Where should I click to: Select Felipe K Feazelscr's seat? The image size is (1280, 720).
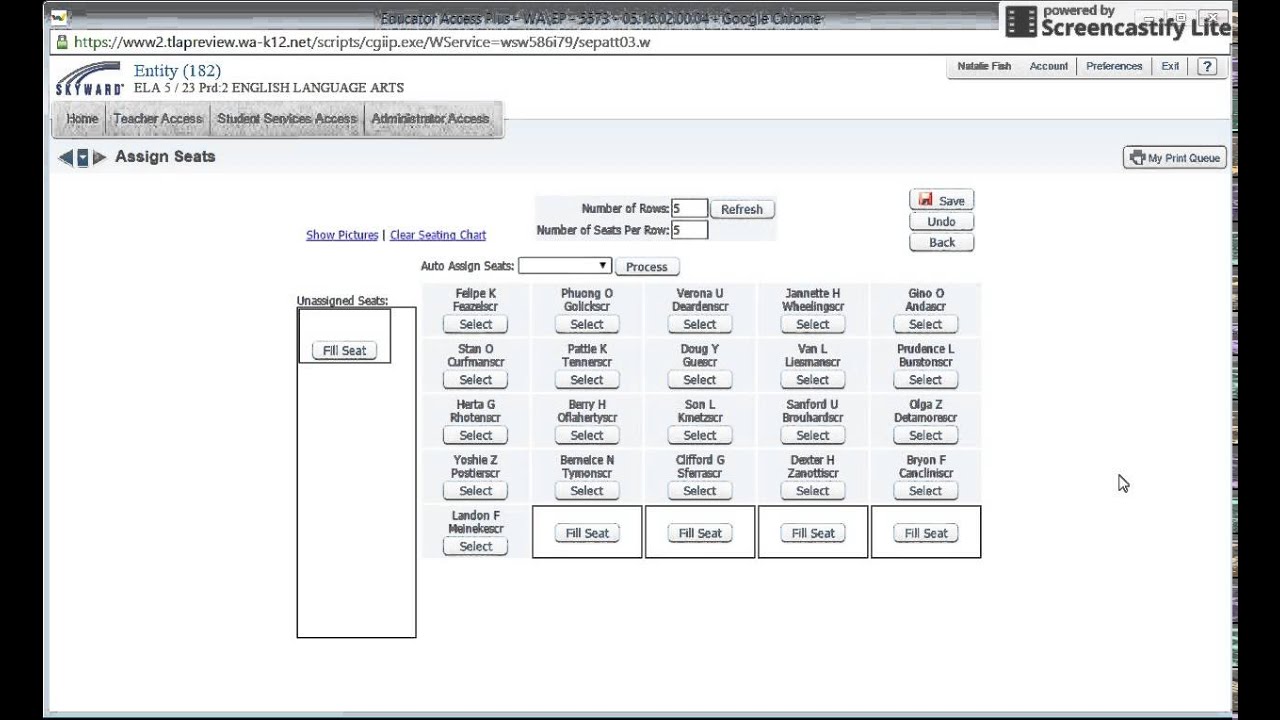(475, 325)
